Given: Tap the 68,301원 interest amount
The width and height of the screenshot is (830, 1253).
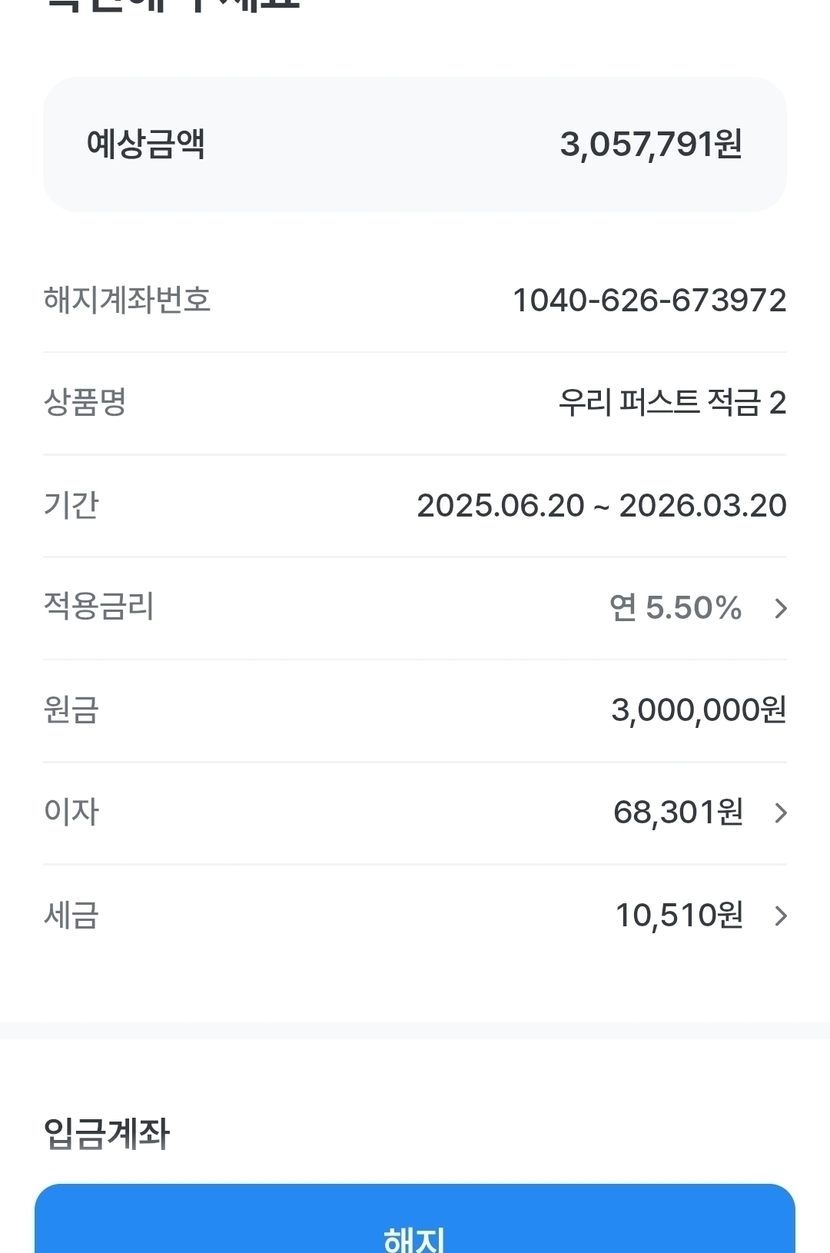Looking at the screenshot, I should pyautogui.click(x=678, y=812).
